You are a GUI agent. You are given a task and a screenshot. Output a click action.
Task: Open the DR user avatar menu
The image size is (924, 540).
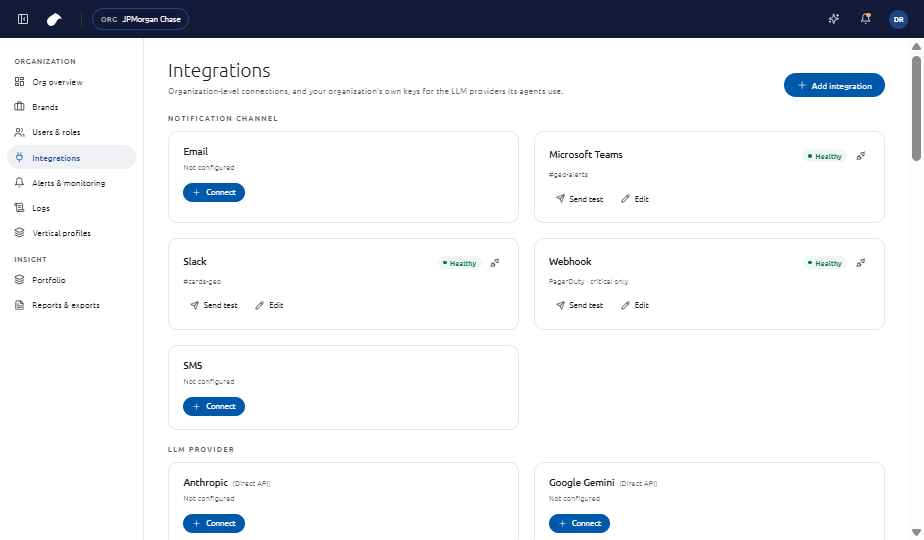[898, 19]
